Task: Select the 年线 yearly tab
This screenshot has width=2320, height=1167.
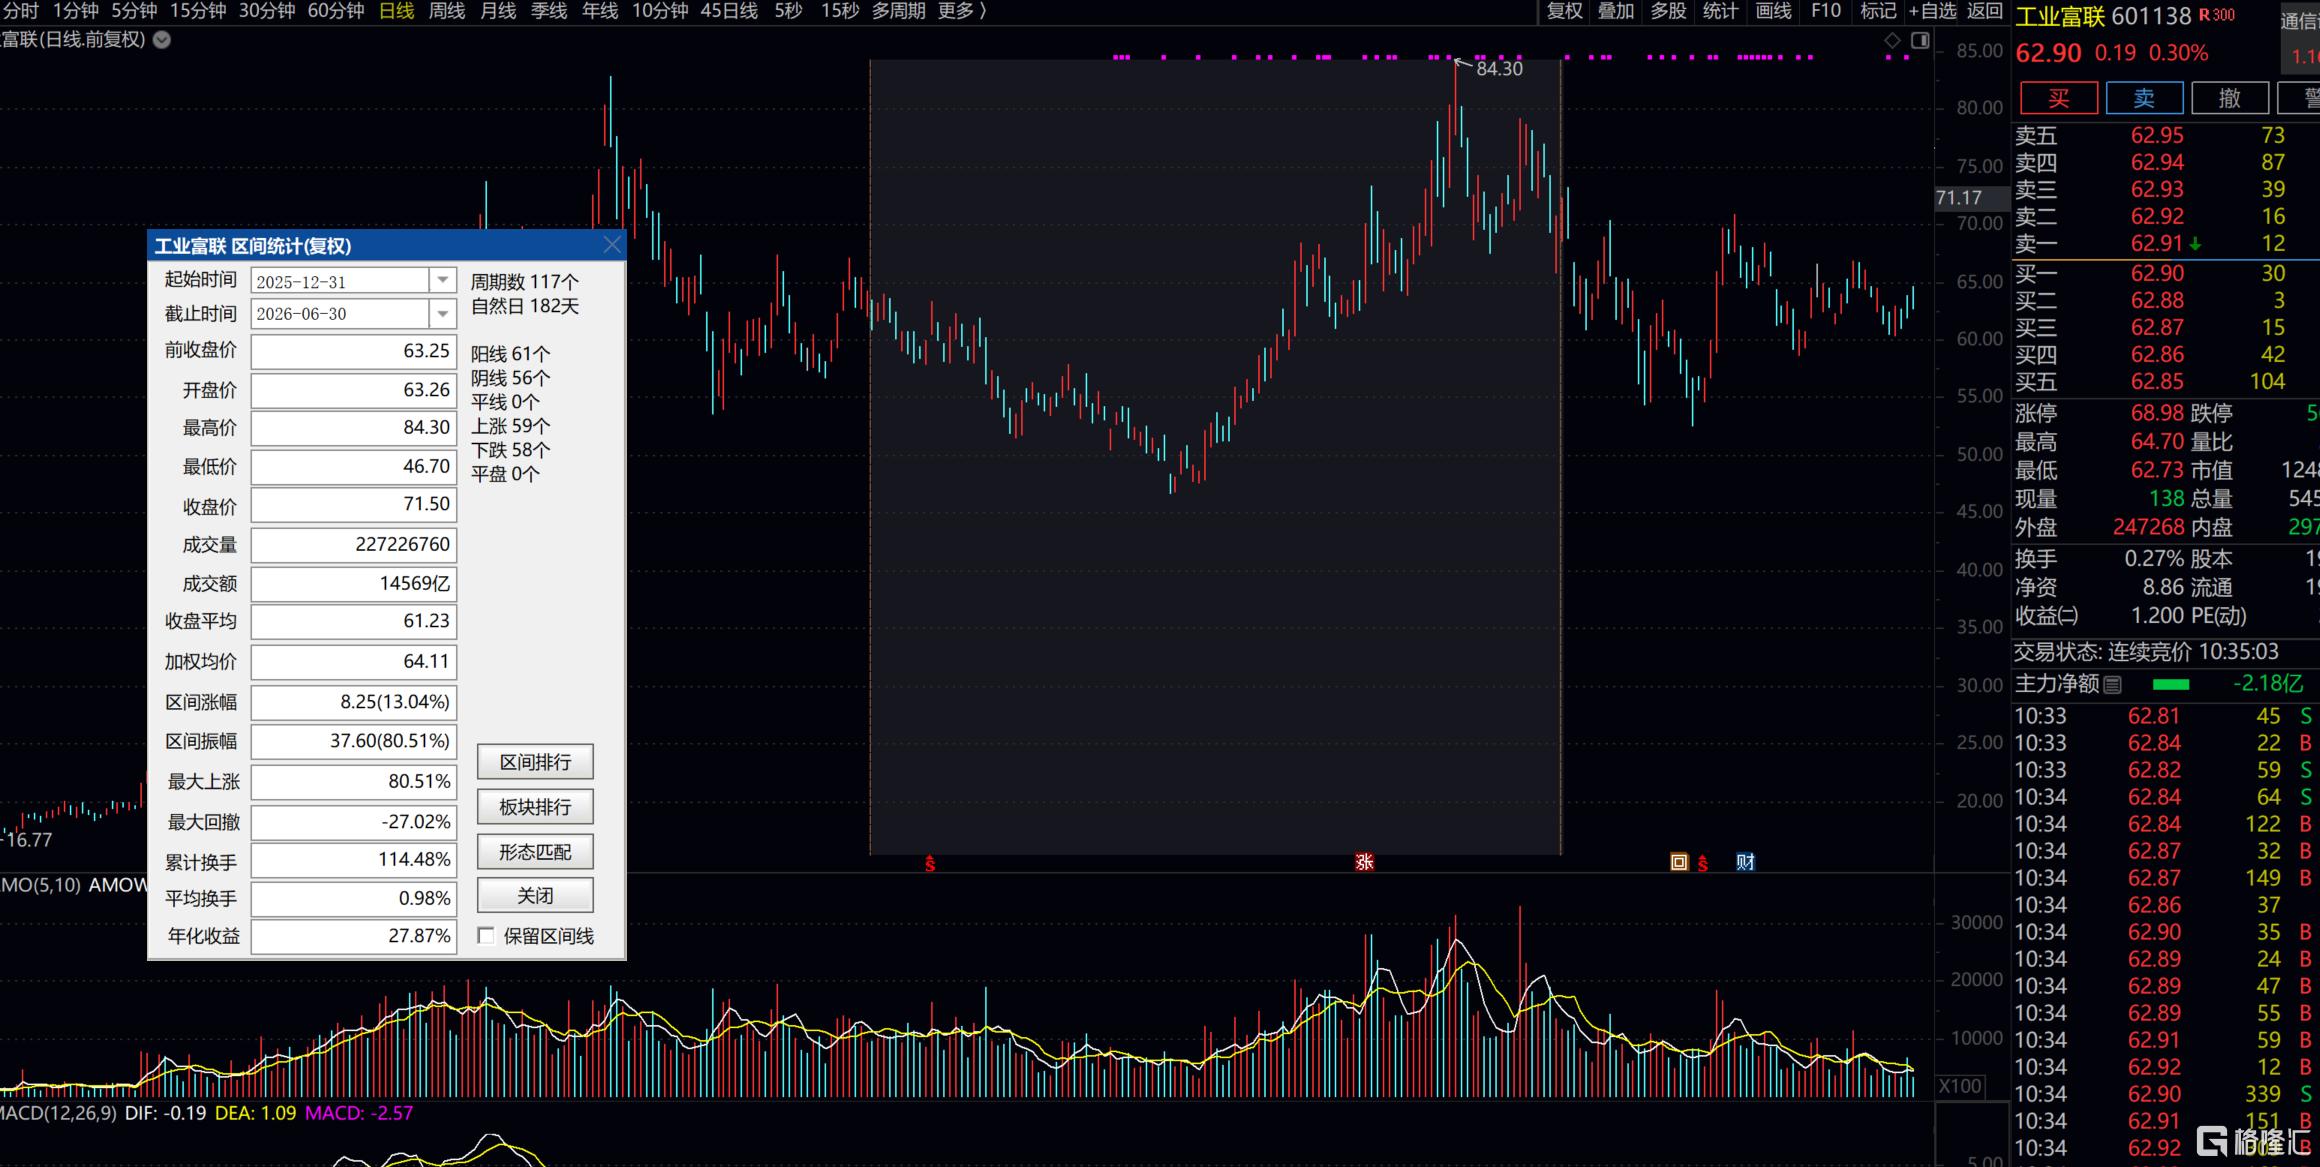Action: tap(600, 11)
